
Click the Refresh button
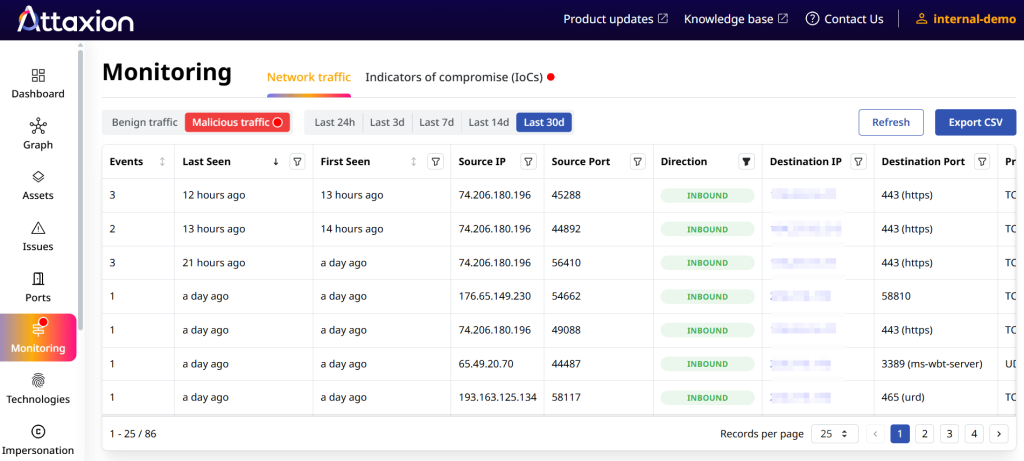[891, 122]
